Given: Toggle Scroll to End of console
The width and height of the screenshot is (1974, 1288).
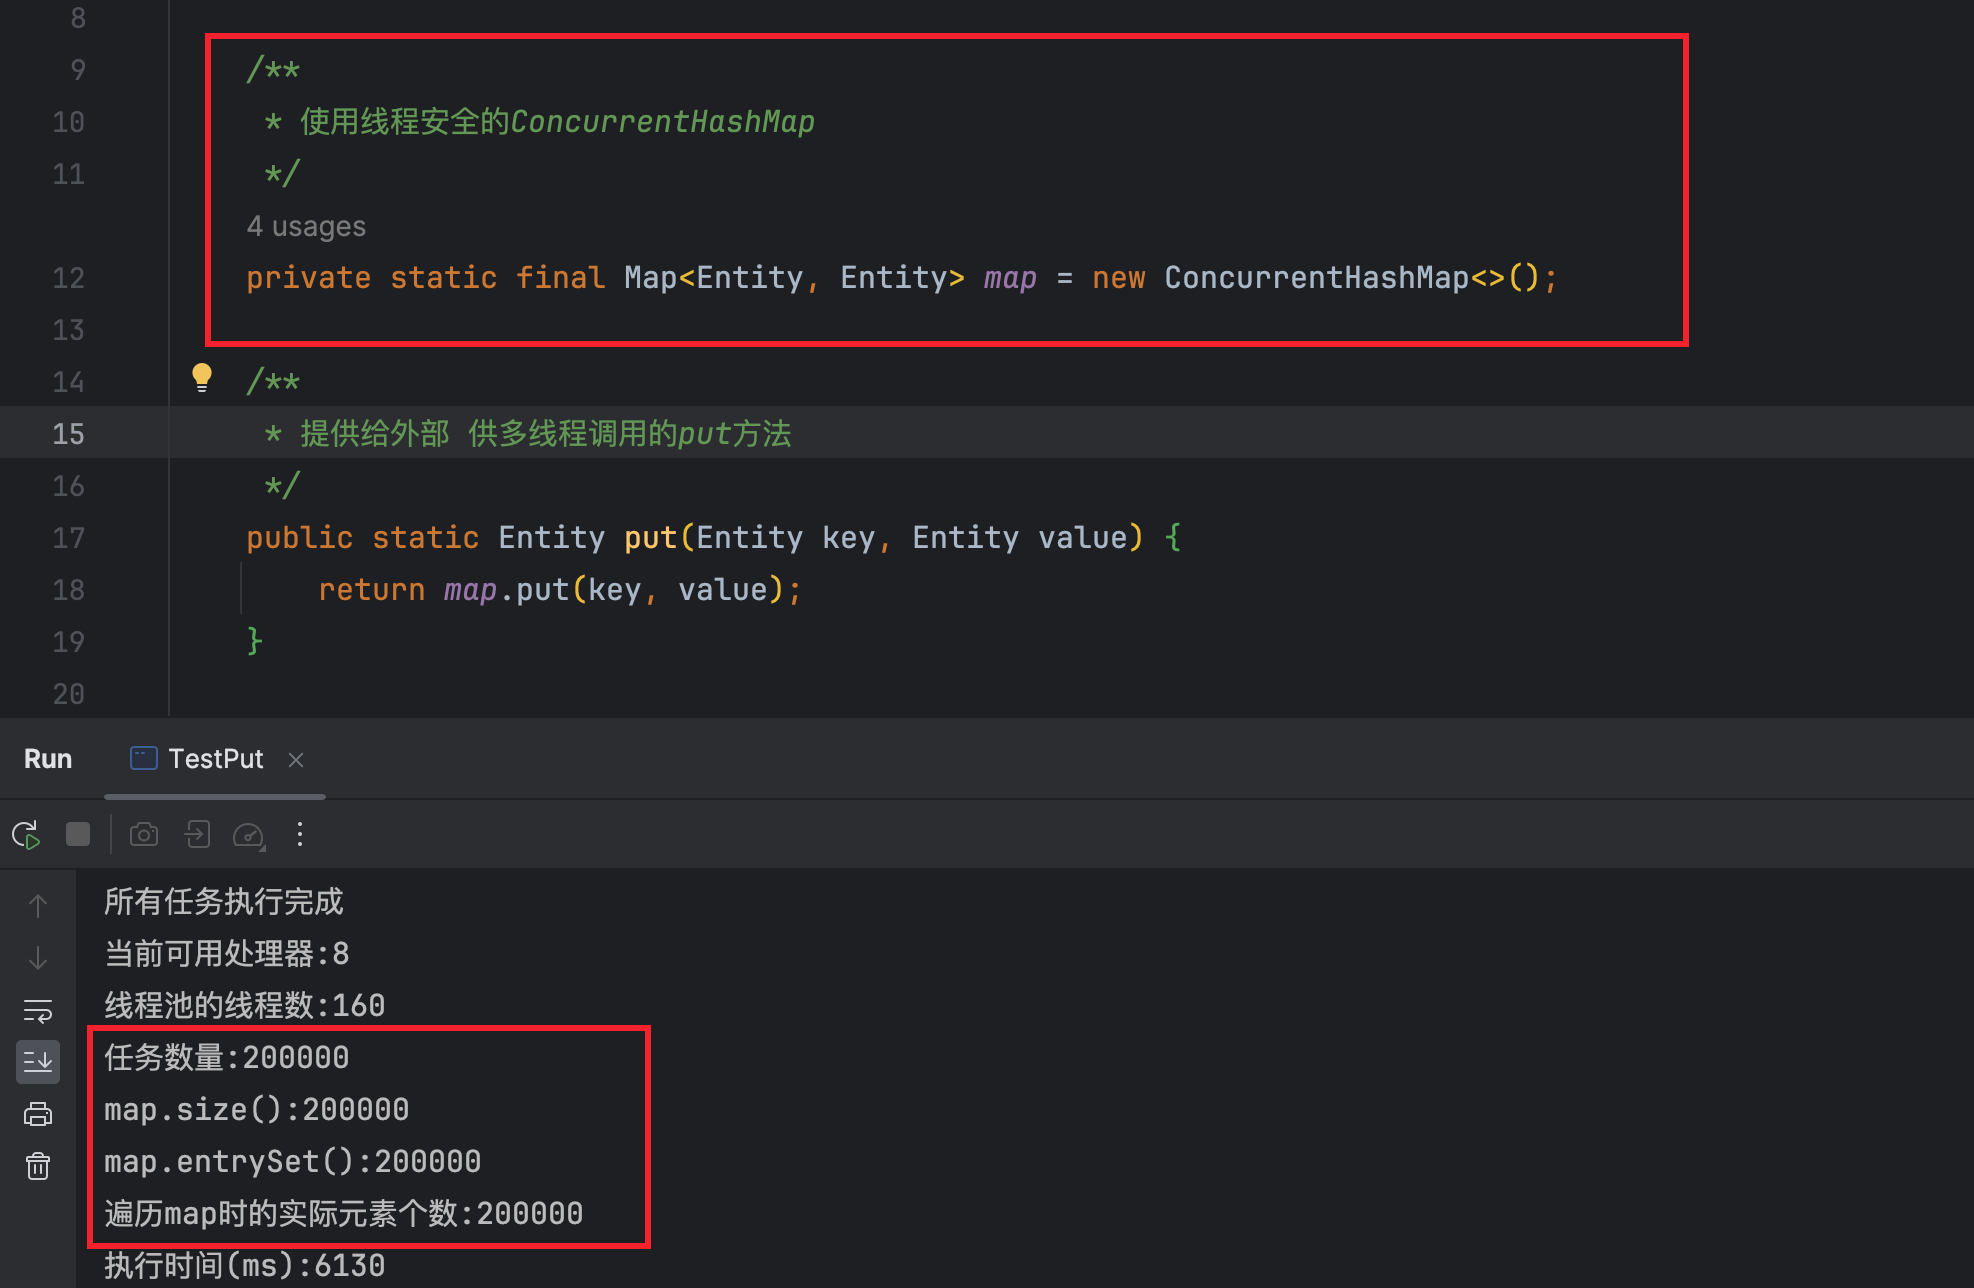Looking at the screenshot, I should pyautogui.click(x=38, y=1062).
